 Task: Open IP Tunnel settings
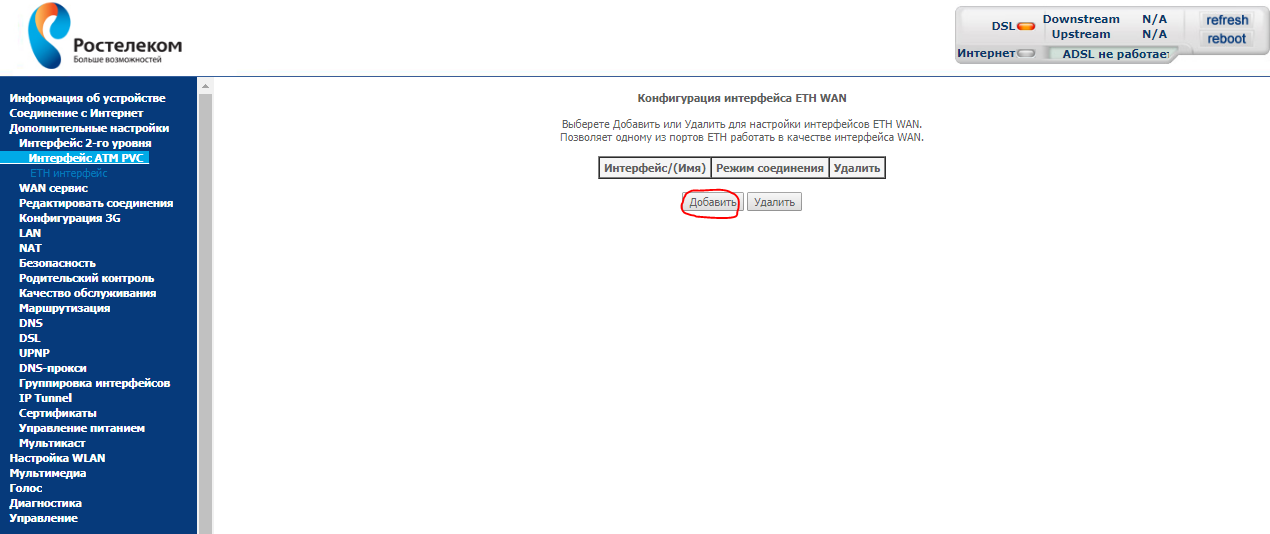click(45, 398)
